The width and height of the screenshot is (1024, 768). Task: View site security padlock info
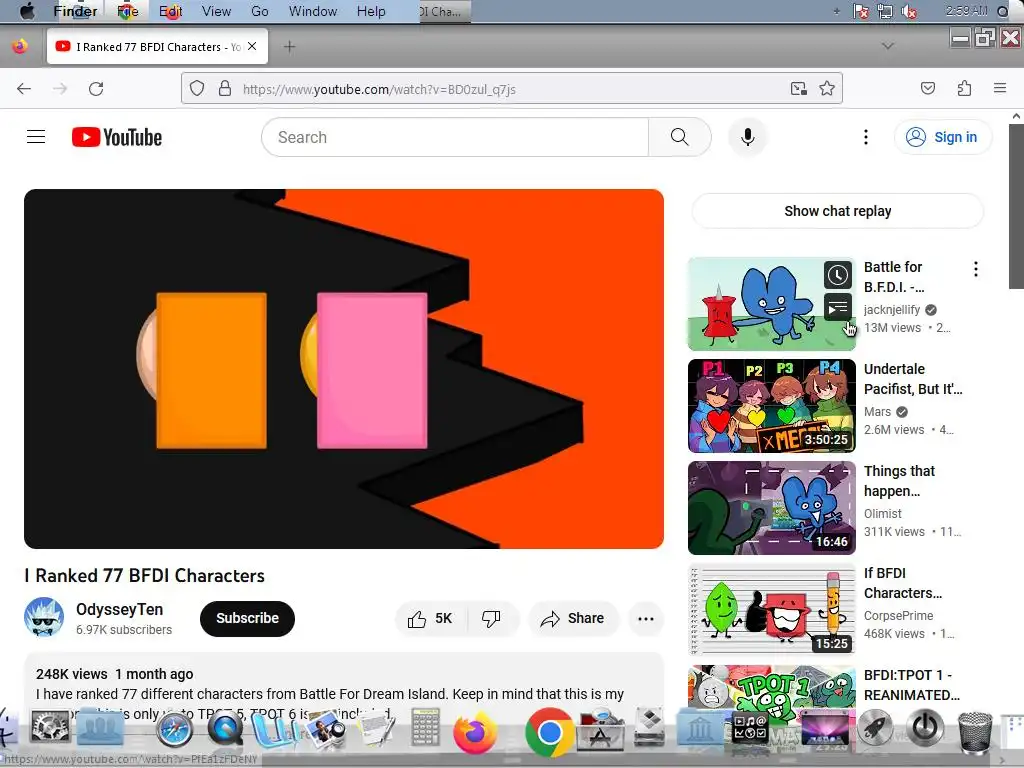[225, 88]
